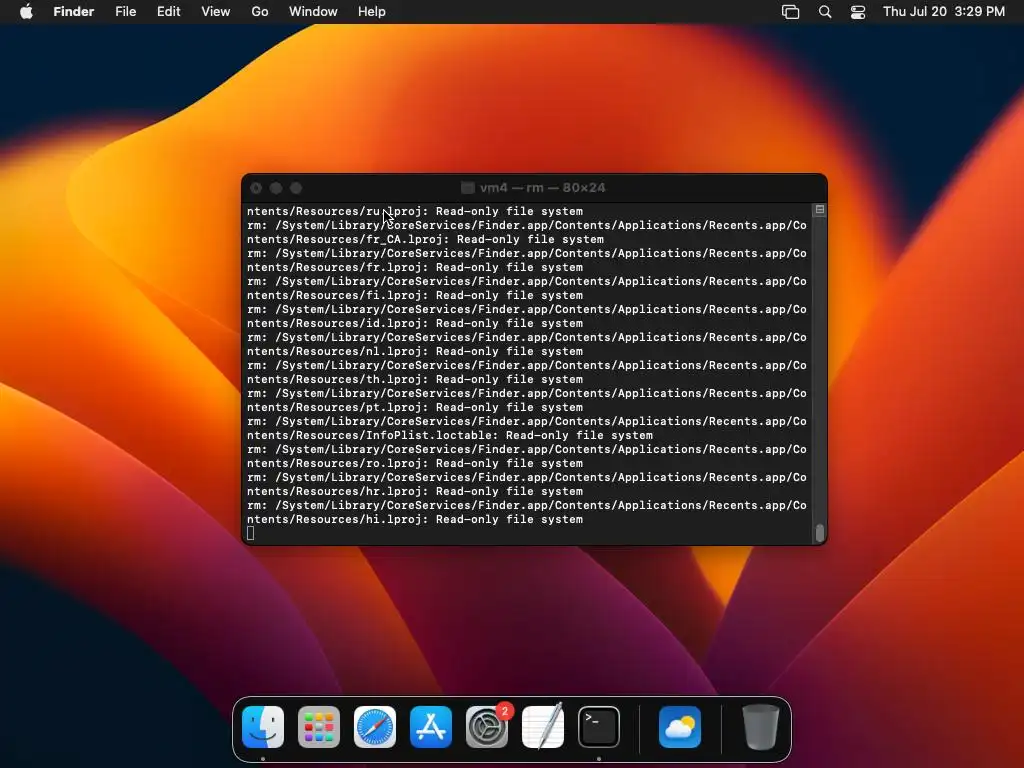Screen dimensions: 1024x768
Task: Open TextEdit from the Dock
Action: pos(543,727)
